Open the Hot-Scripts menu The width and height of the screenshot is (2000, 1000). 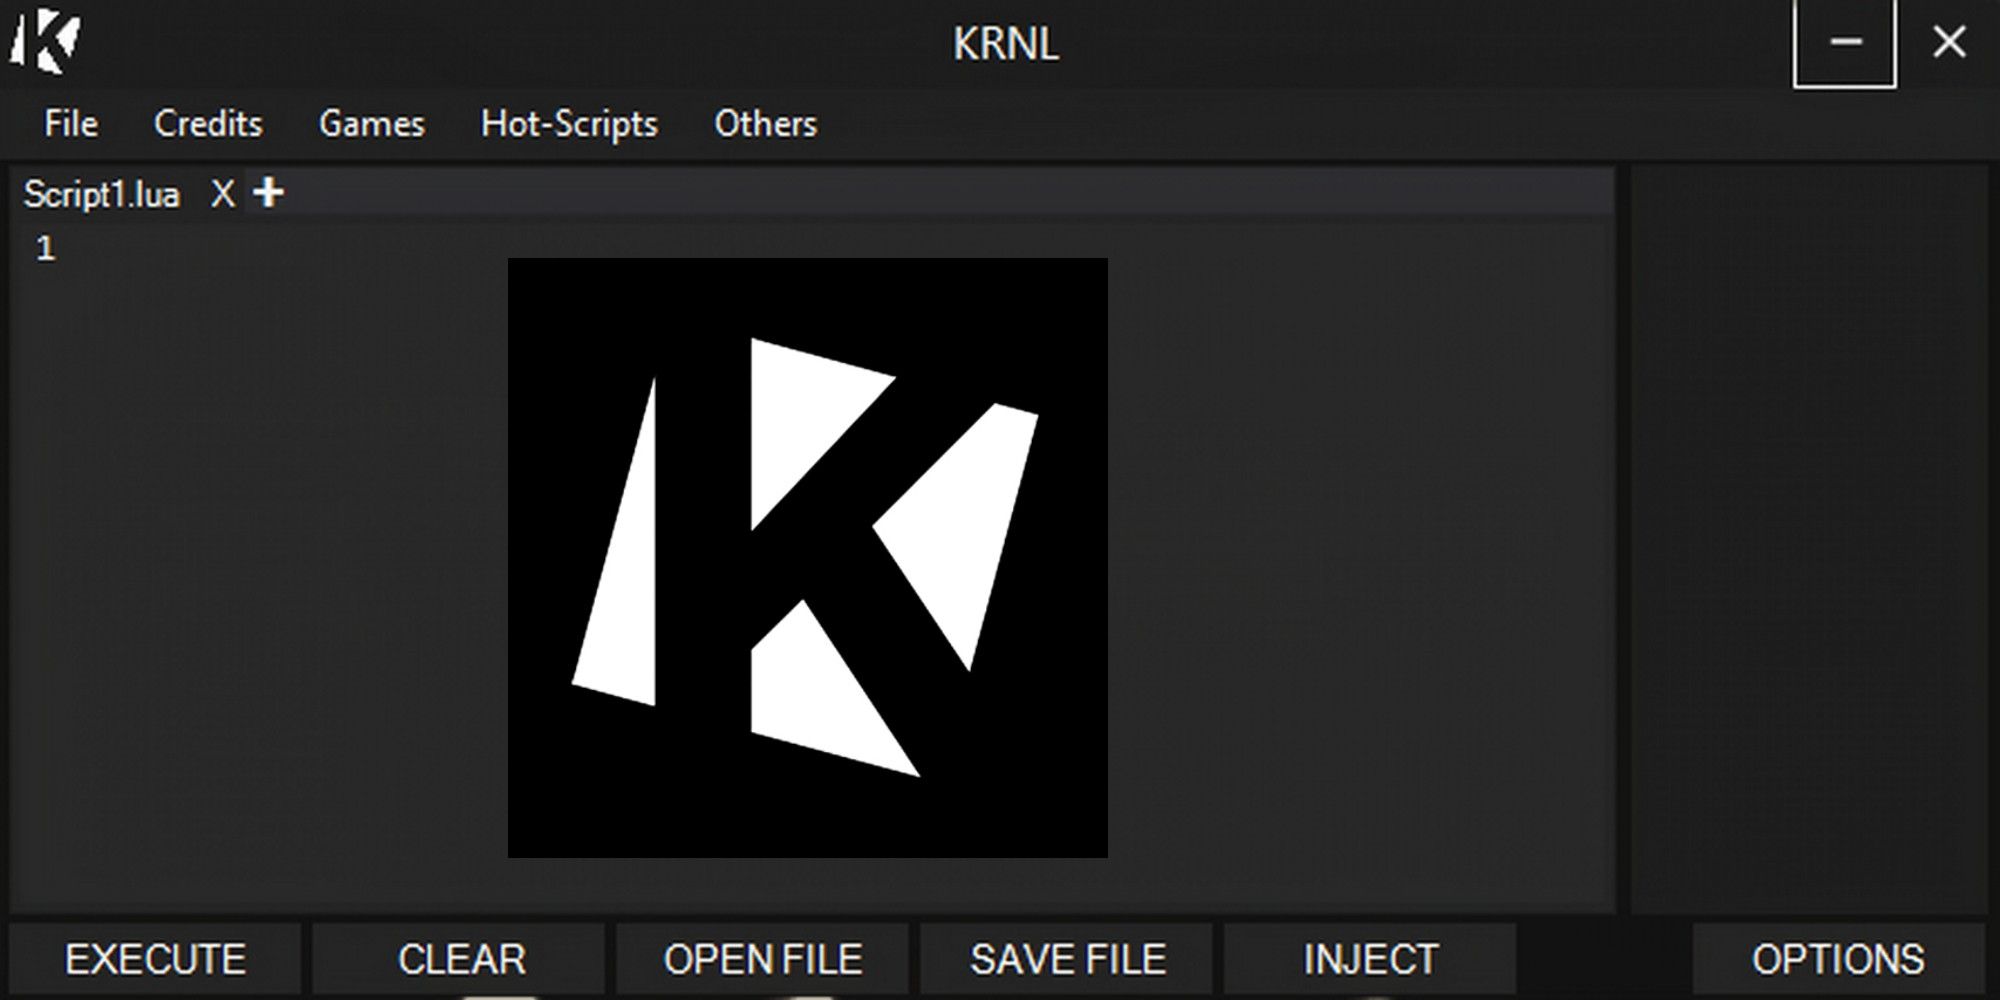point(569,124)
